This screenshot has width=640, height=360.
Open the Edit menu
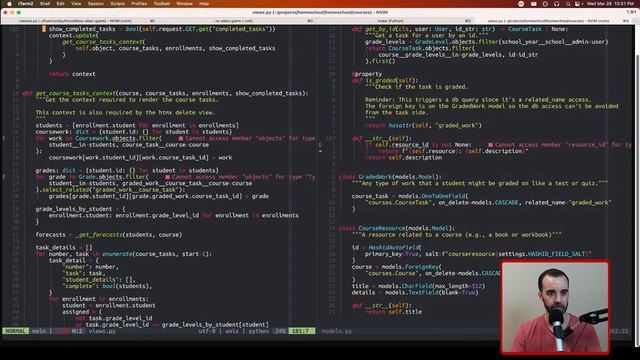pyautogui.click(x=60, y=4)
